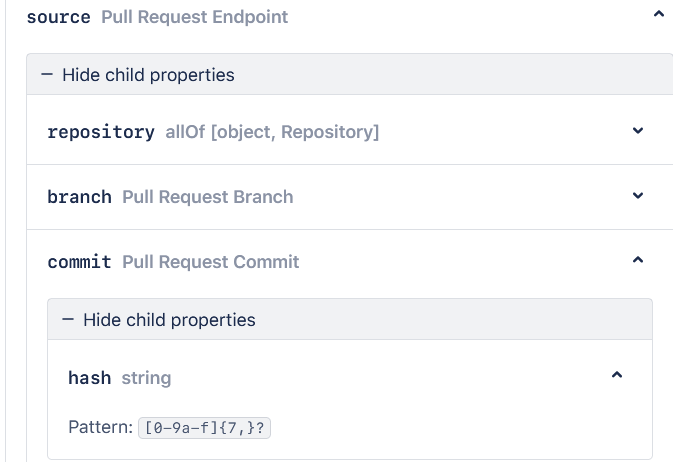Click 'allOf [object, Repository]' type text

(272, 132)
